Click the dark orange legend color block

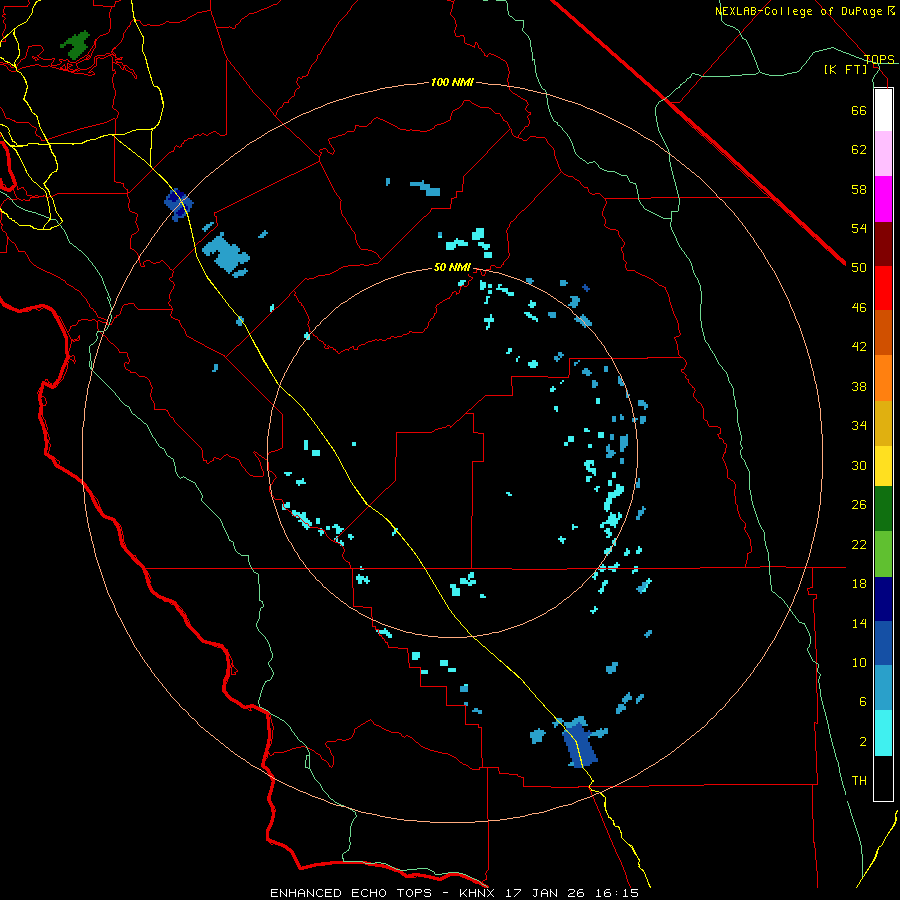coord(883,332)
